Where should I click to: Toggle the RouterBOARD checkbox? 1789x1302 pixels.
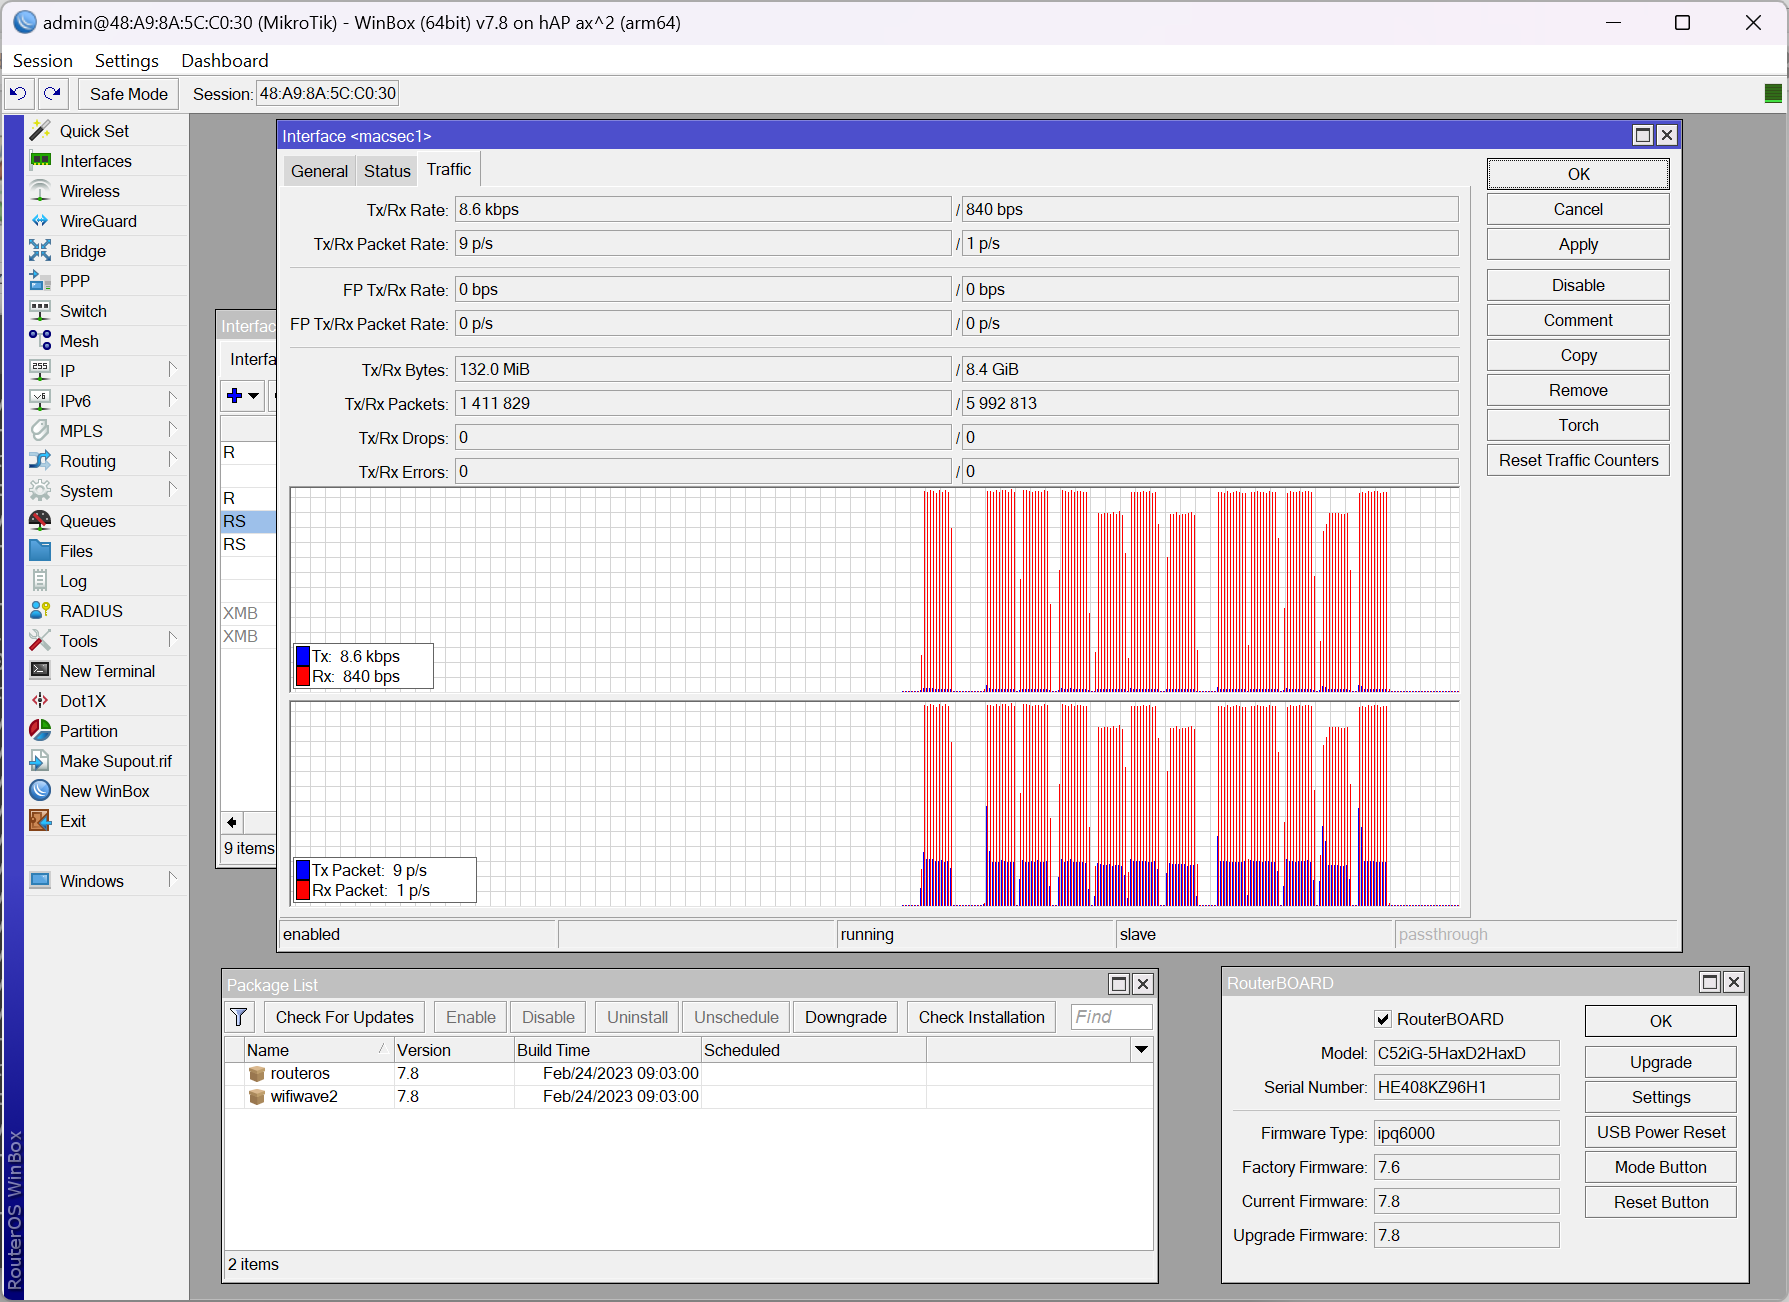[1383, 1019]
